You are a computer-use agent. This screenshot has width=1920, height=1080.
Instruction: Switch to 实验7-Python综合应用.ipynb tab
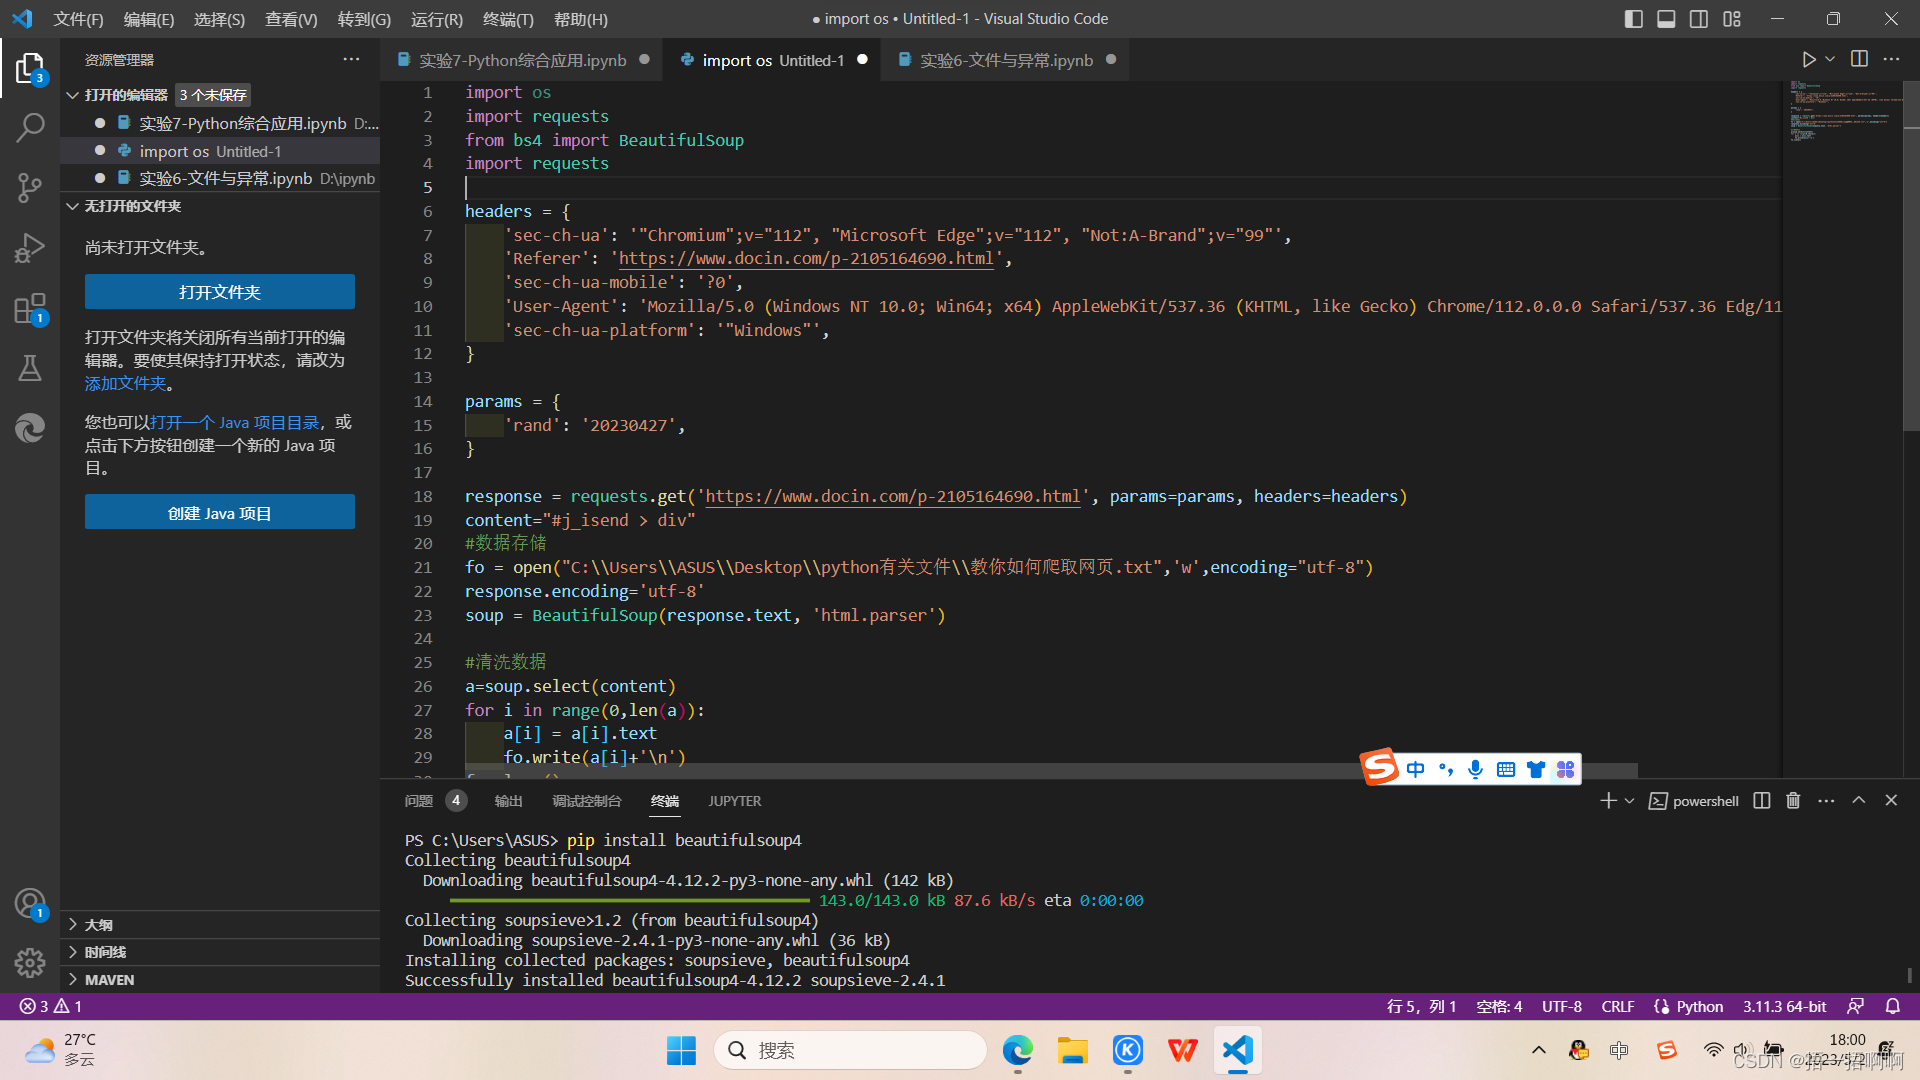(523, 60)
